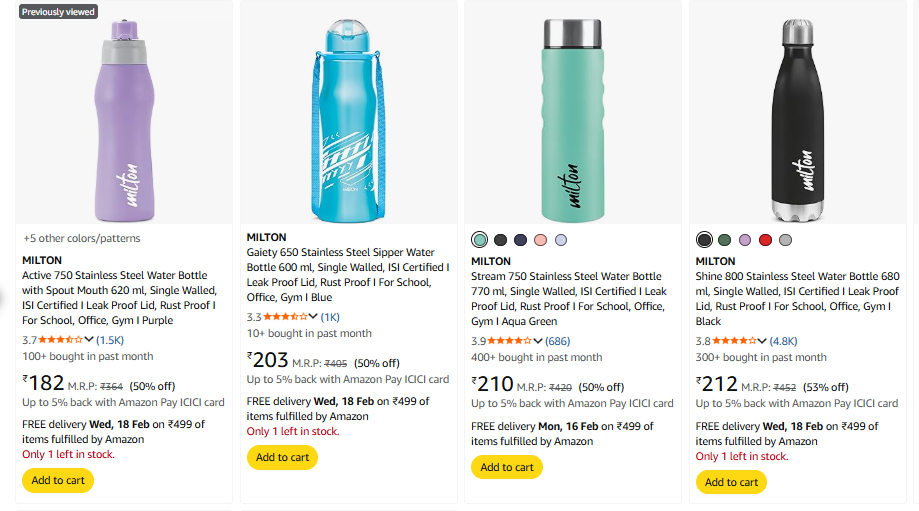Select lilac purple swatch on Shine 800
This screenshot has height=511, width=919.
(x=745, y=240)
